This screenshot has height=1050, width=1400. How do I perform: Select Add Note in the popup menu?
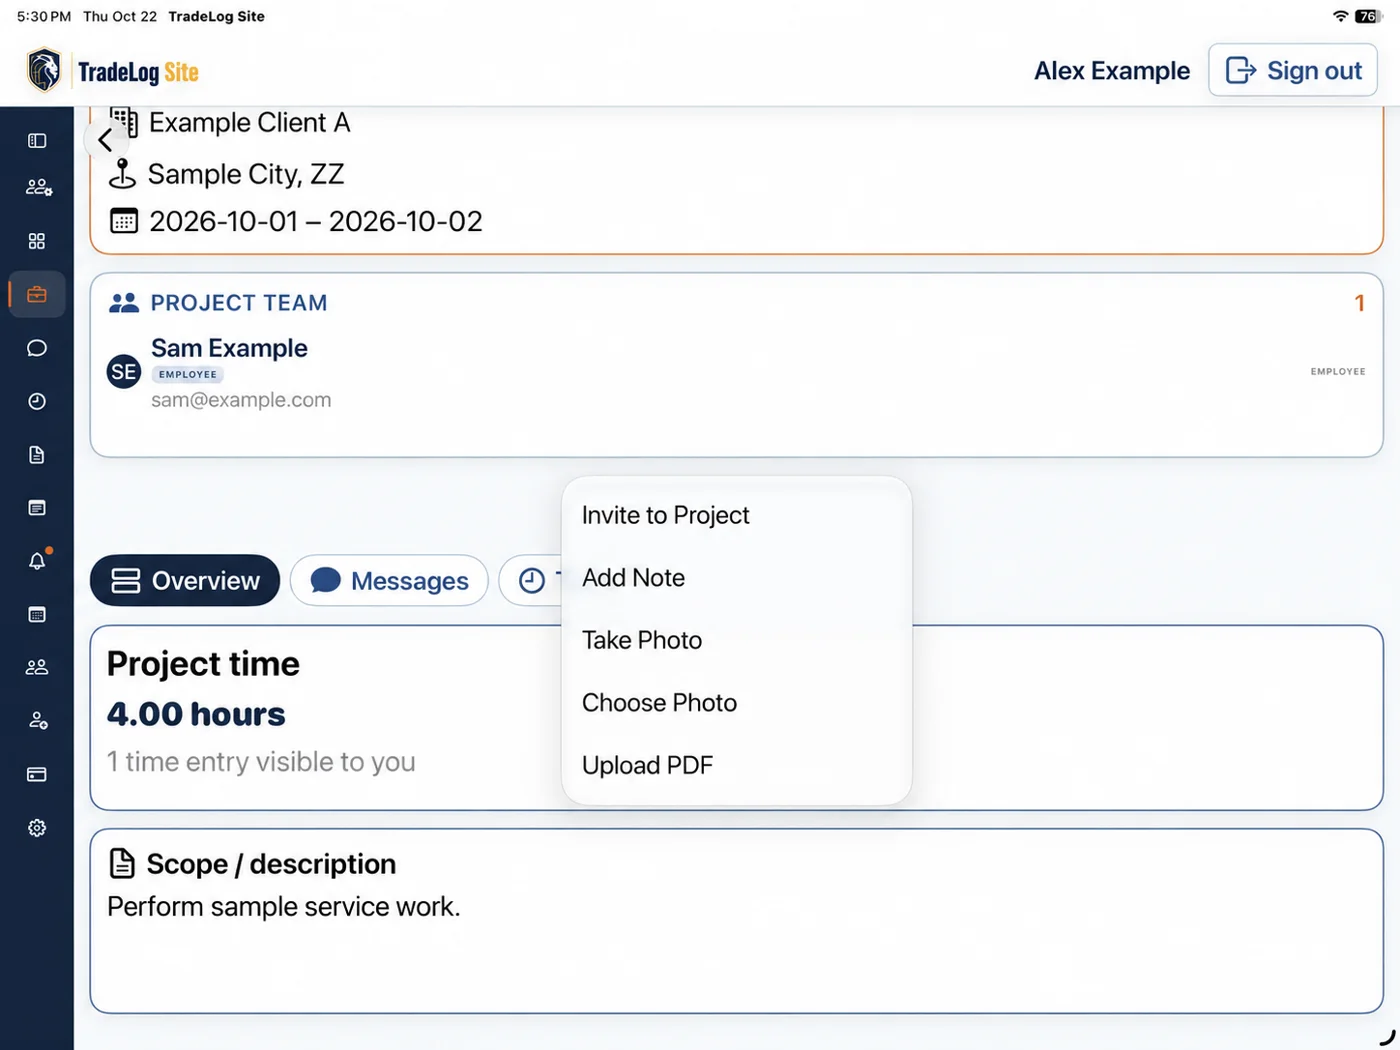[x=737, y=578]
